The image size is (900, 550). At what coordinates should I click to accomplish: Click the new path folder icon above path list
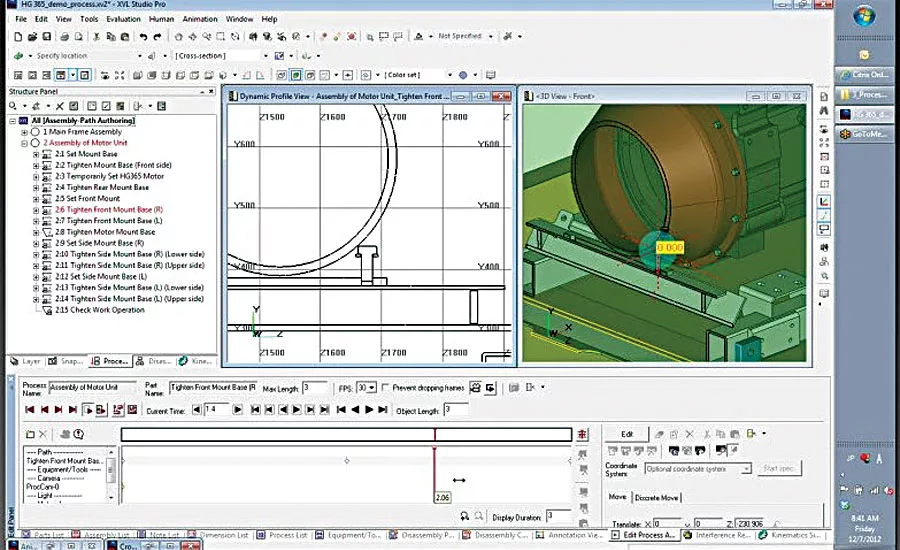[x=30, y=434]
